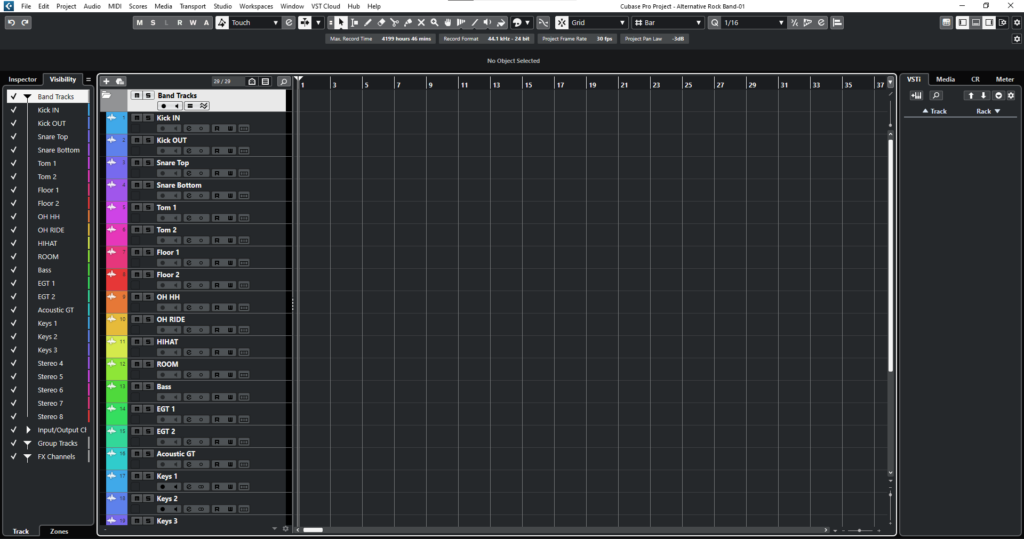
Task: Select the Play speaker tool
Action: (488, 23)
